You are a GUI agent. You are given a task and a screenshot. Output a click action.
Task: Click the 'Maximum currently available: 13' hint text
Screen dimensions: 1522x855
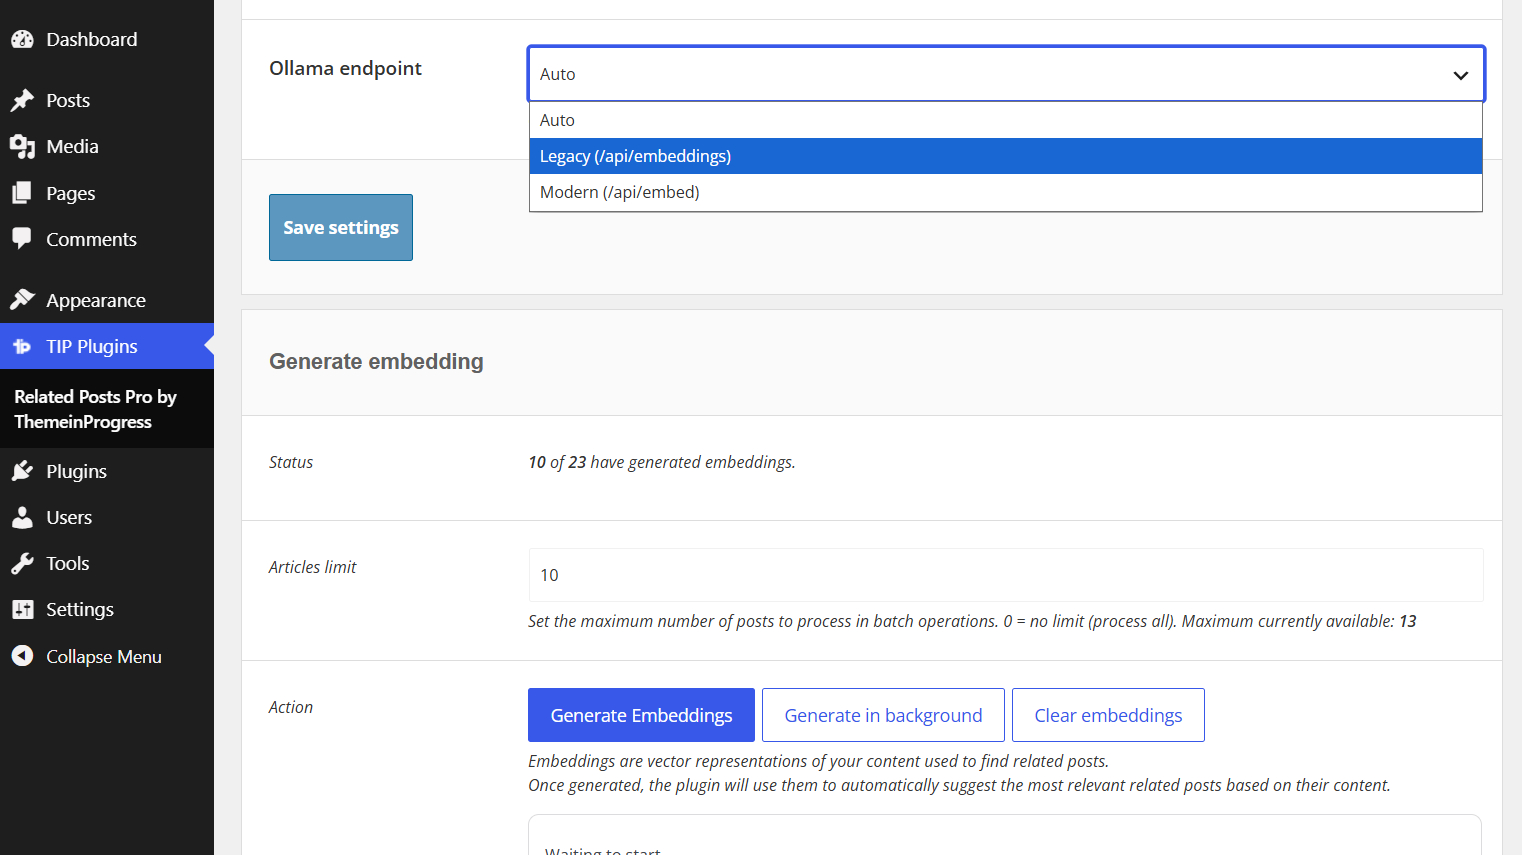1299,621
